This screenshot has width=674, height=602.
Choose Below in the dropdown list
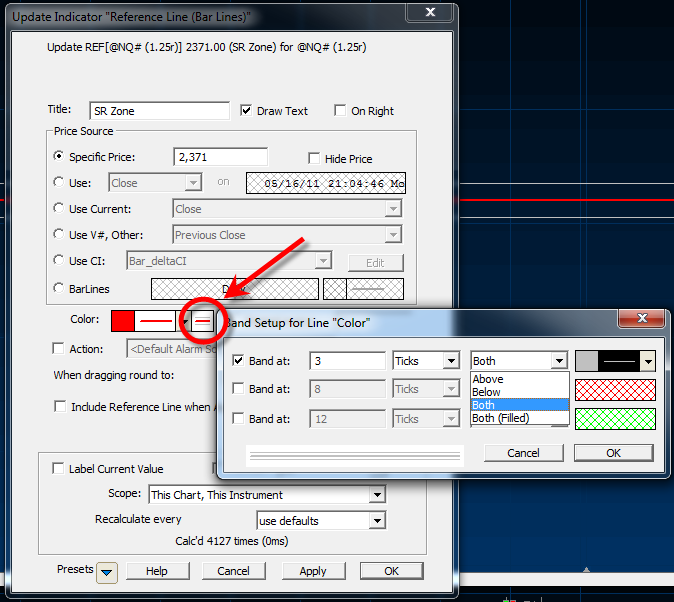[520, 392]
